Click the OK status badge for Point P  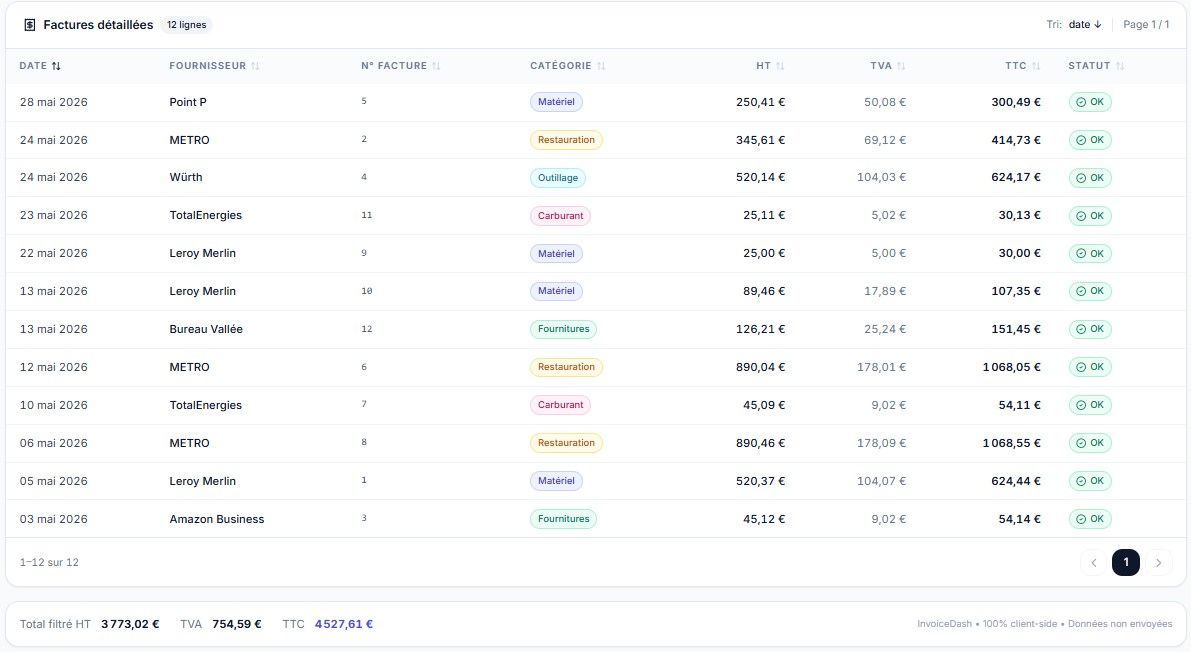click(x=1090, y=102)
